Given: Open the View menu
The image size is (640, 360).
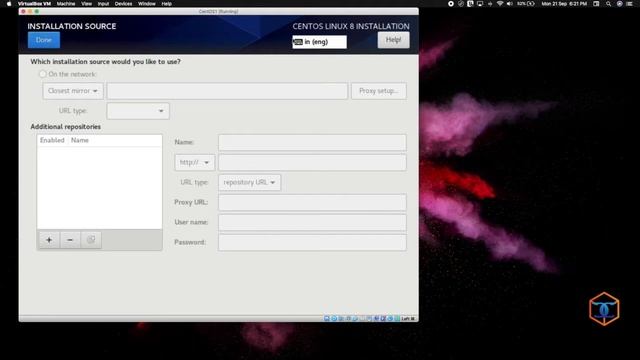Looking at the screenshot, I should click(86, 4).
